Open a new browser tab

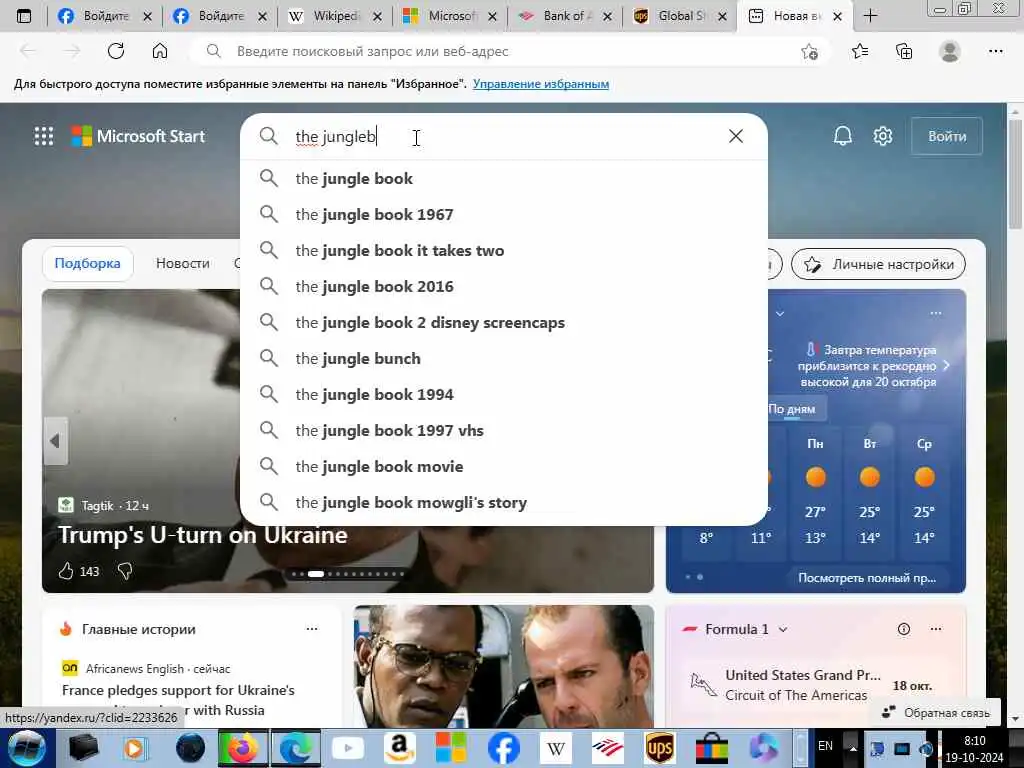click(870, 16)
